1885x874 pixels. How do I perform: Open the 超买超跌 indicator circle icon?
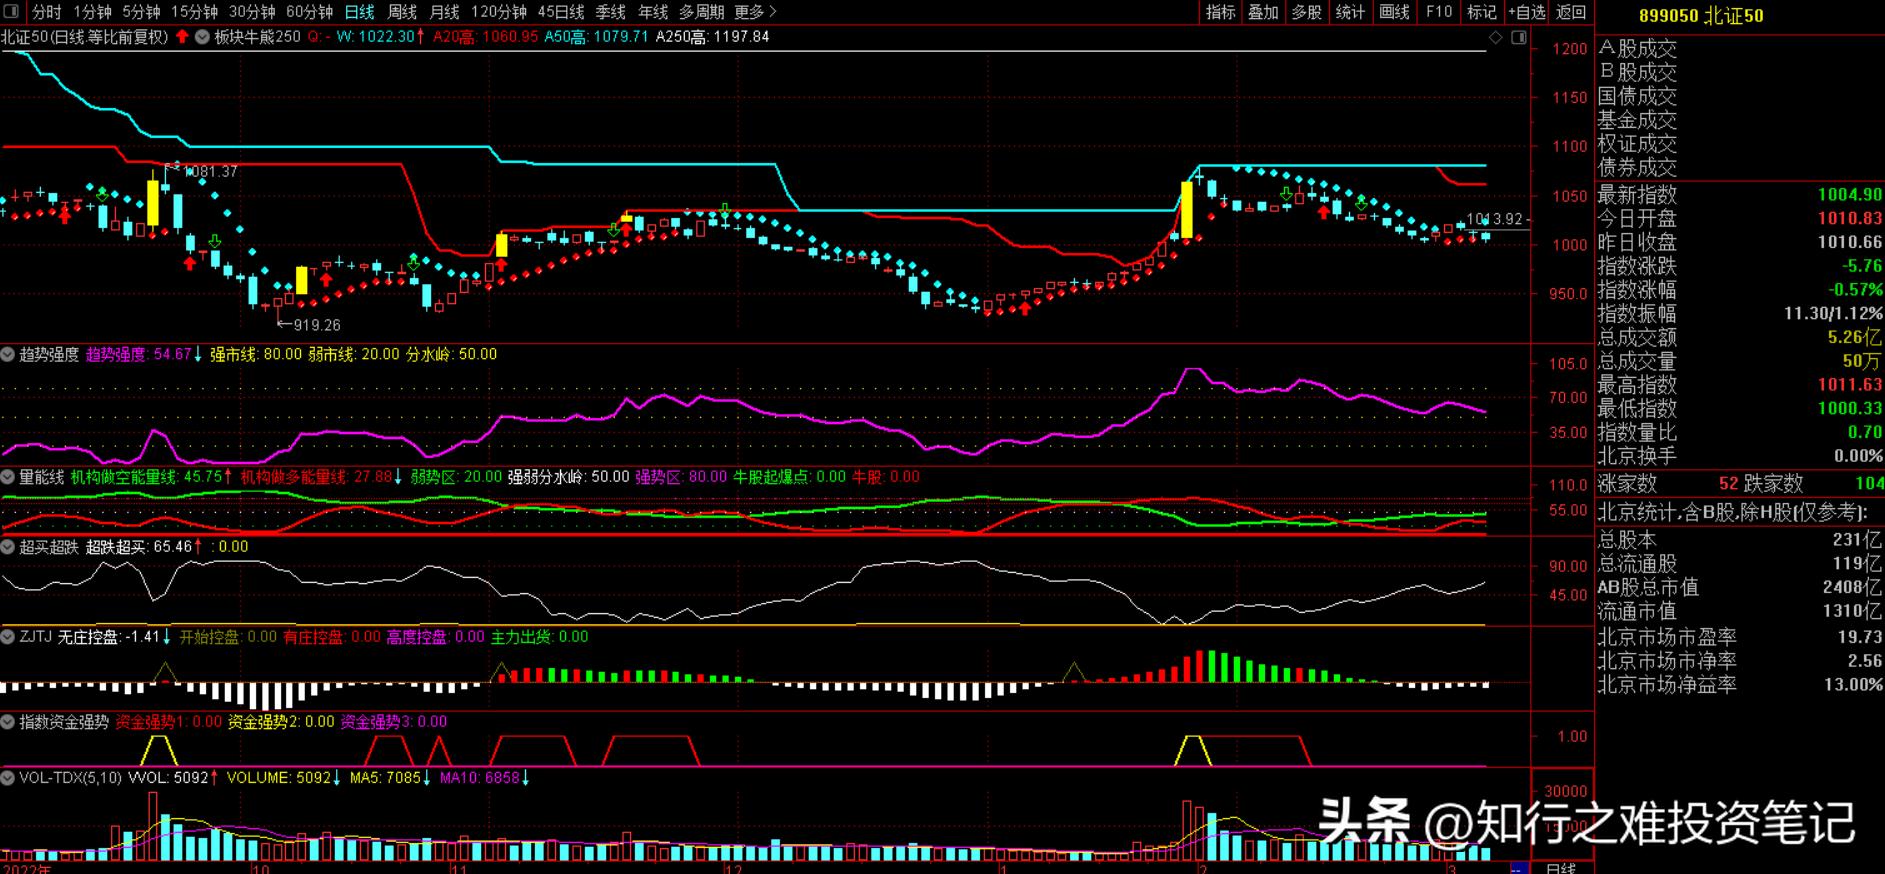coord(8,547)
